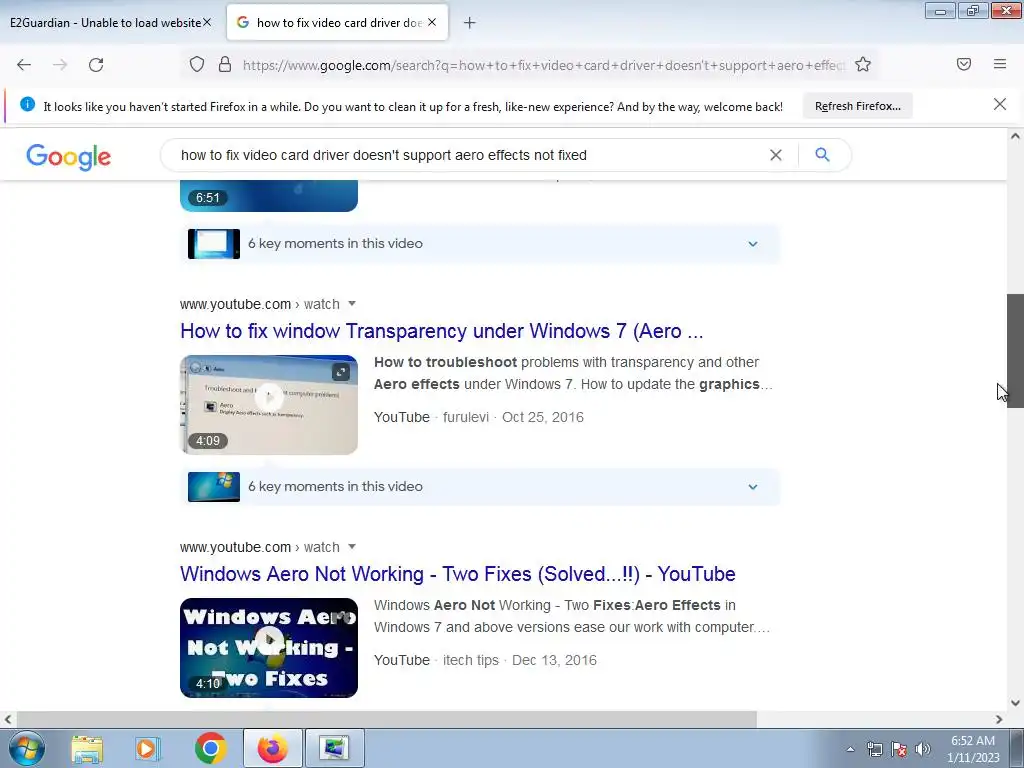Click 'furulevi' channel name text
The image size is (1024, 768).
pyautogui.click(x=466, y=417)
